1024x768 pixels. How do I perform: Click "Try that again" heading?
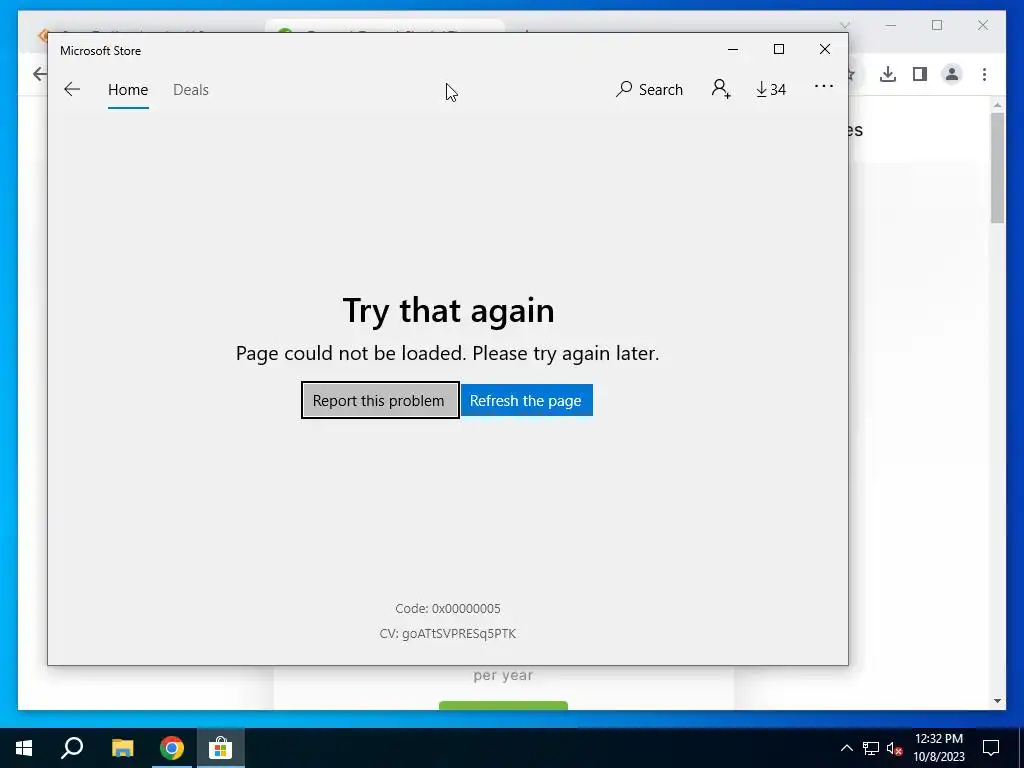point(448,310)
